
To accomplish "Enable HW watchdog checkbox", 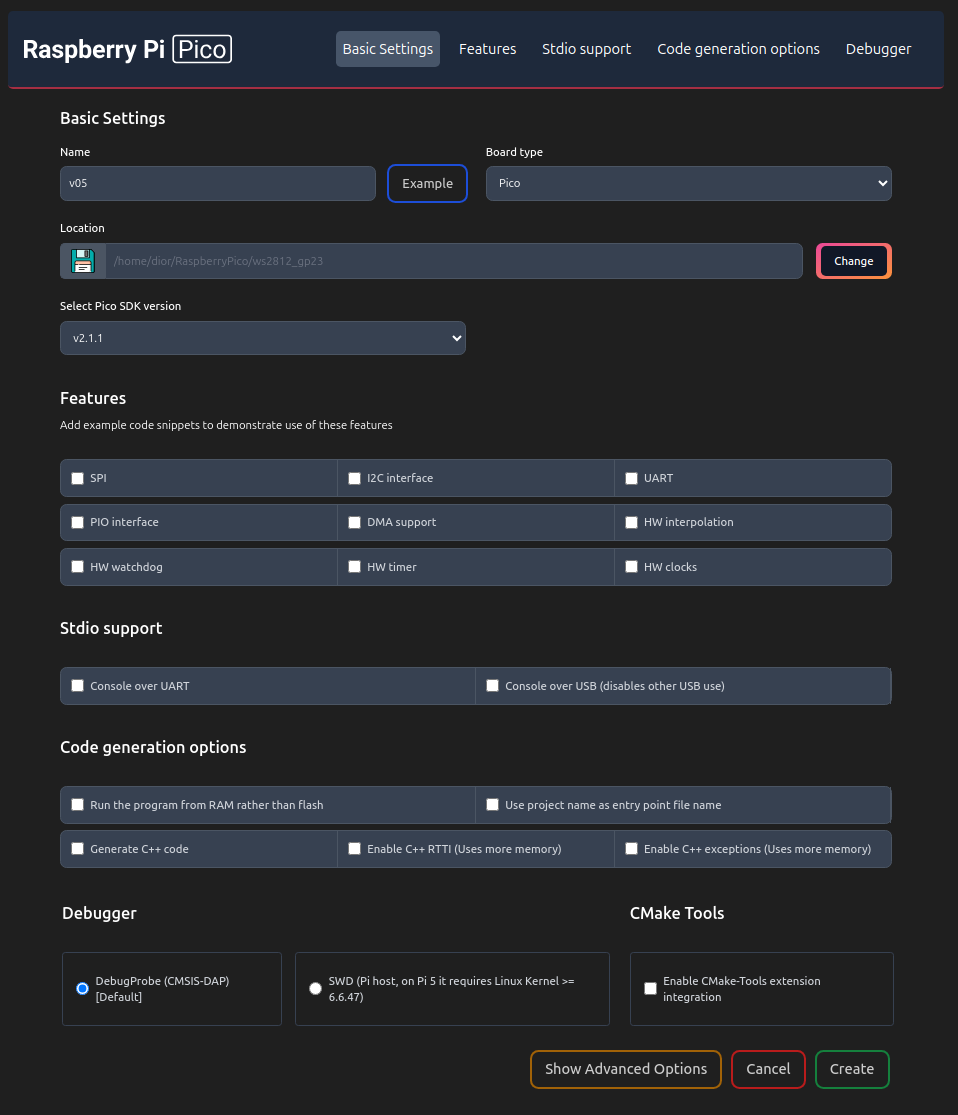I will (x=78, y=567).
